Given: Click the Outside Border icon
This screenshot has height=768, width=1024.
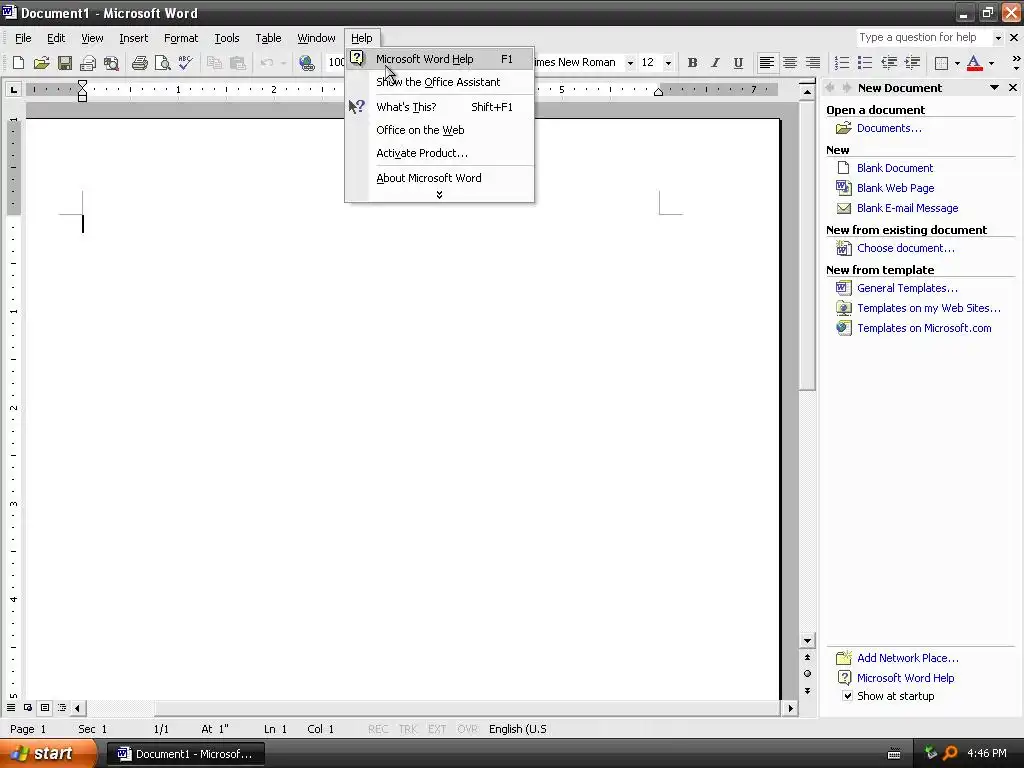Looking at the screenshot, I should point(941,63).
